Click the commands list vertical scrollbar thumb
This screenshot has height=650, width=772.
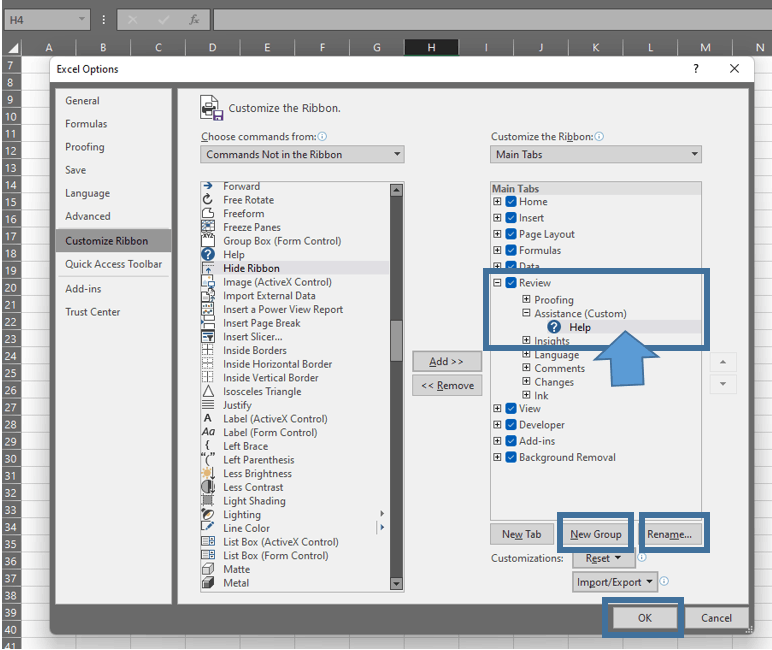(396, 341)
